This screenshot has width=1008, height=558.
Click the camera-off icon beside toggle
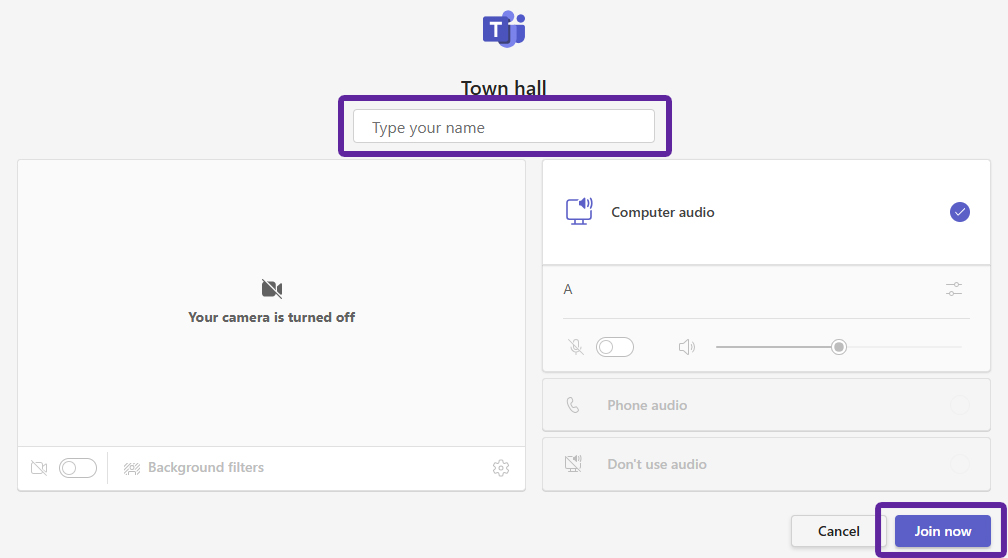pyautogui.click(x=39, y=468)
